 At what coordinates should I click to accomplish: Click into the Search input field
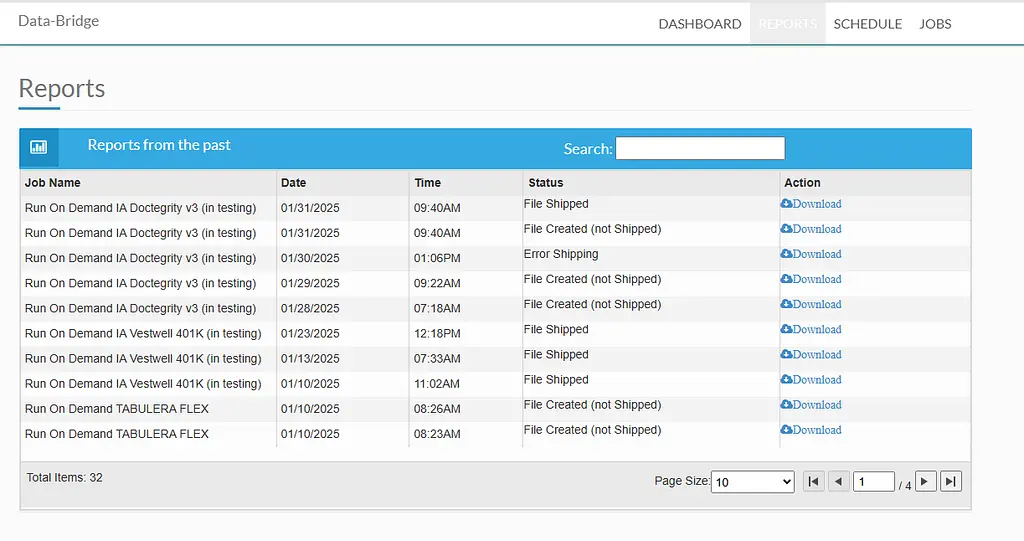coord(700,148)
